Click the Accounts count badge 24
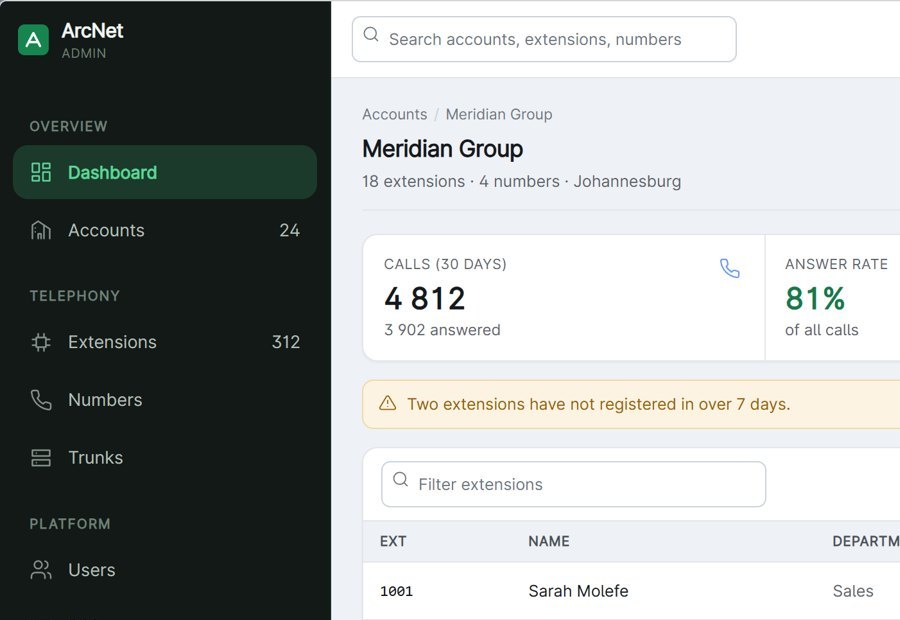Viewport: 900px width, 620px height. [x=290, y=230]
